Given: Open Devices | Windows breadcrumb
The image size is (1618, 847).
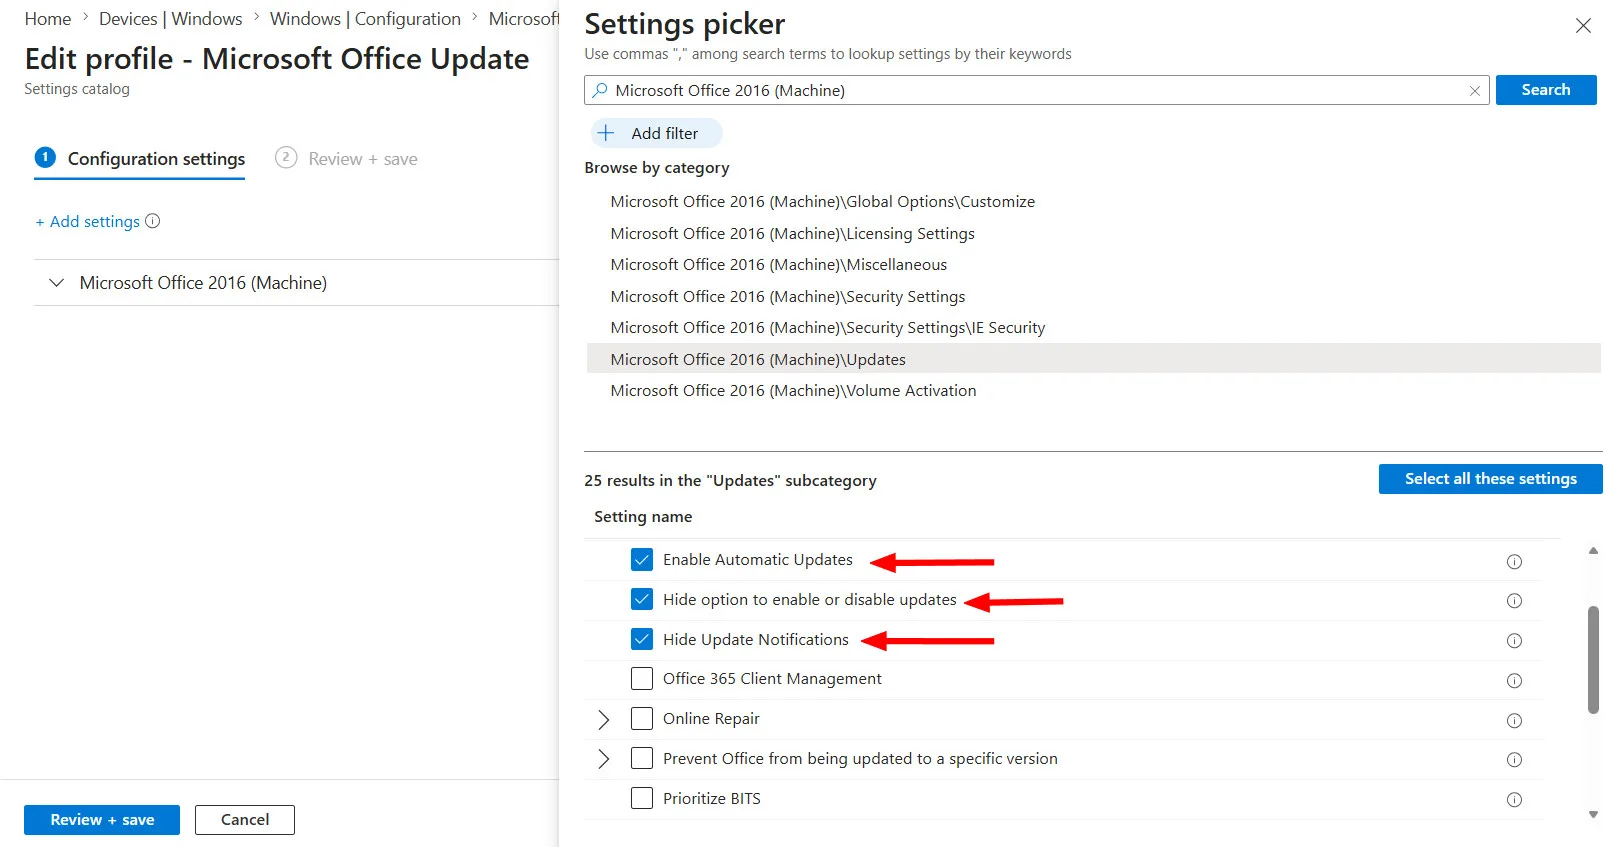Looking at the screenshot, I should point(171,19).
